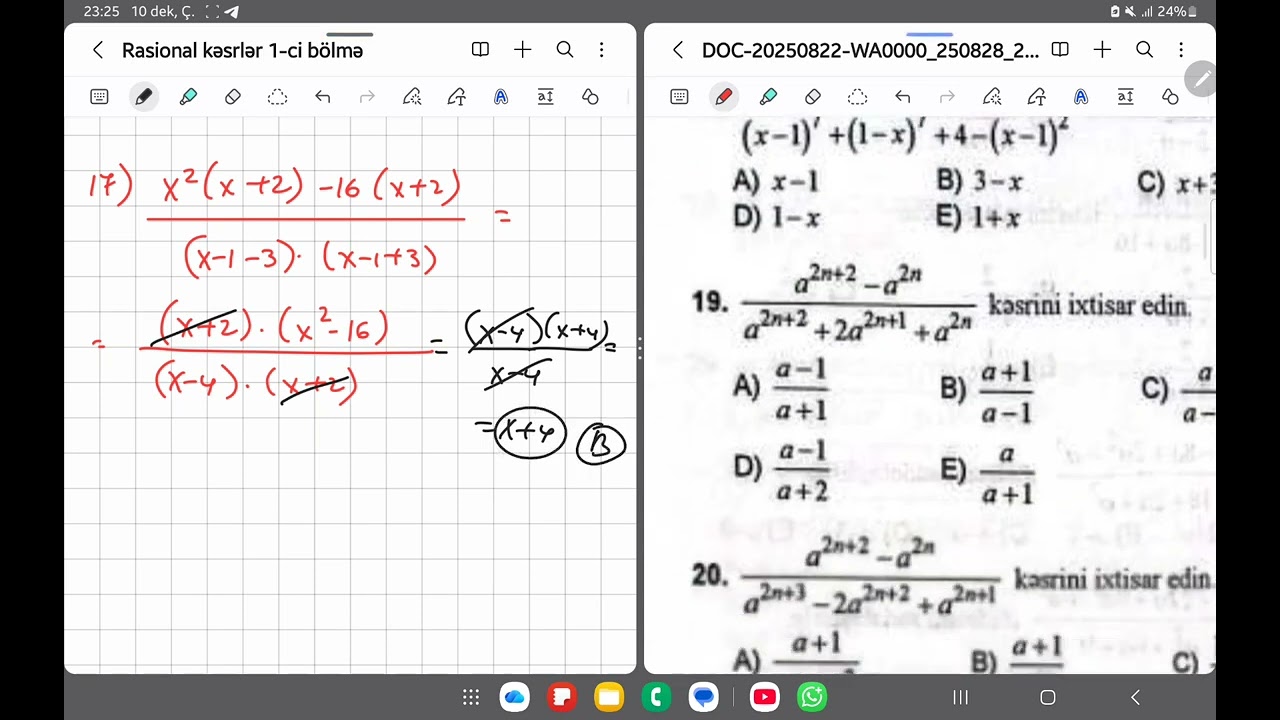Open shape drawing tool in right note
The height and width of the screenshot is (720, 1280).
pos(1036,97)
